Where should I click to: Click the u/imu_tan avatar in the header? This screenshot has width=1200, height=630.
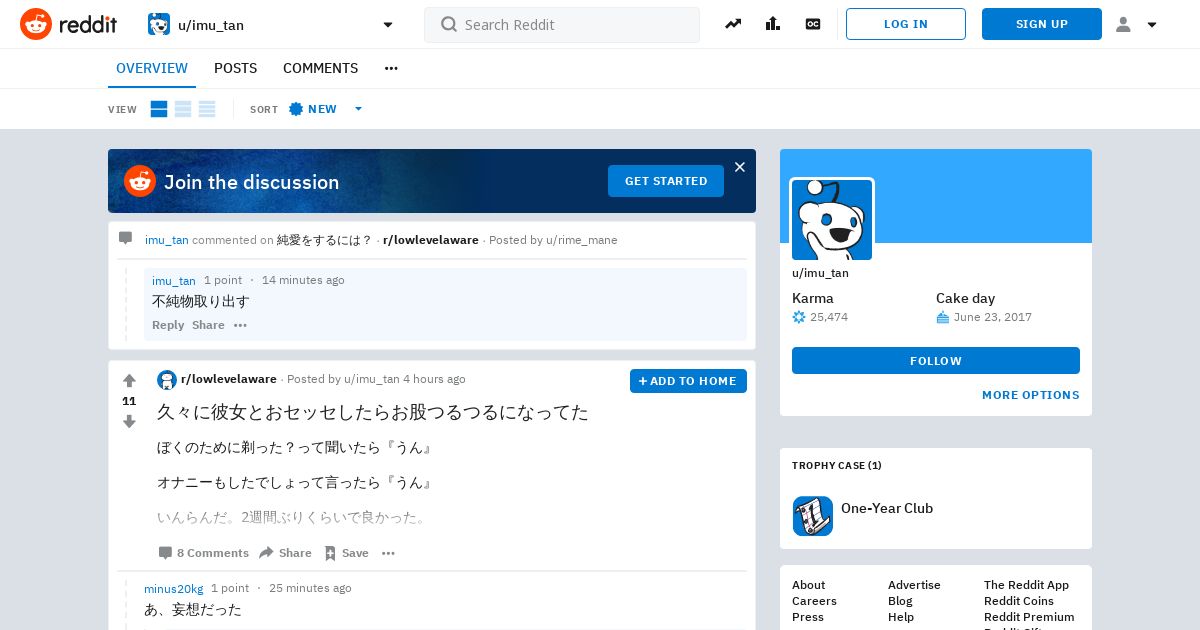159,24
